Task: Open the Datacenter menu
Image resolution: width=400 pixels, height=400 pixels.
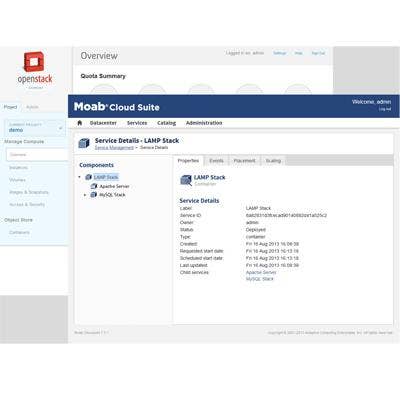Action: click(103, 123)
